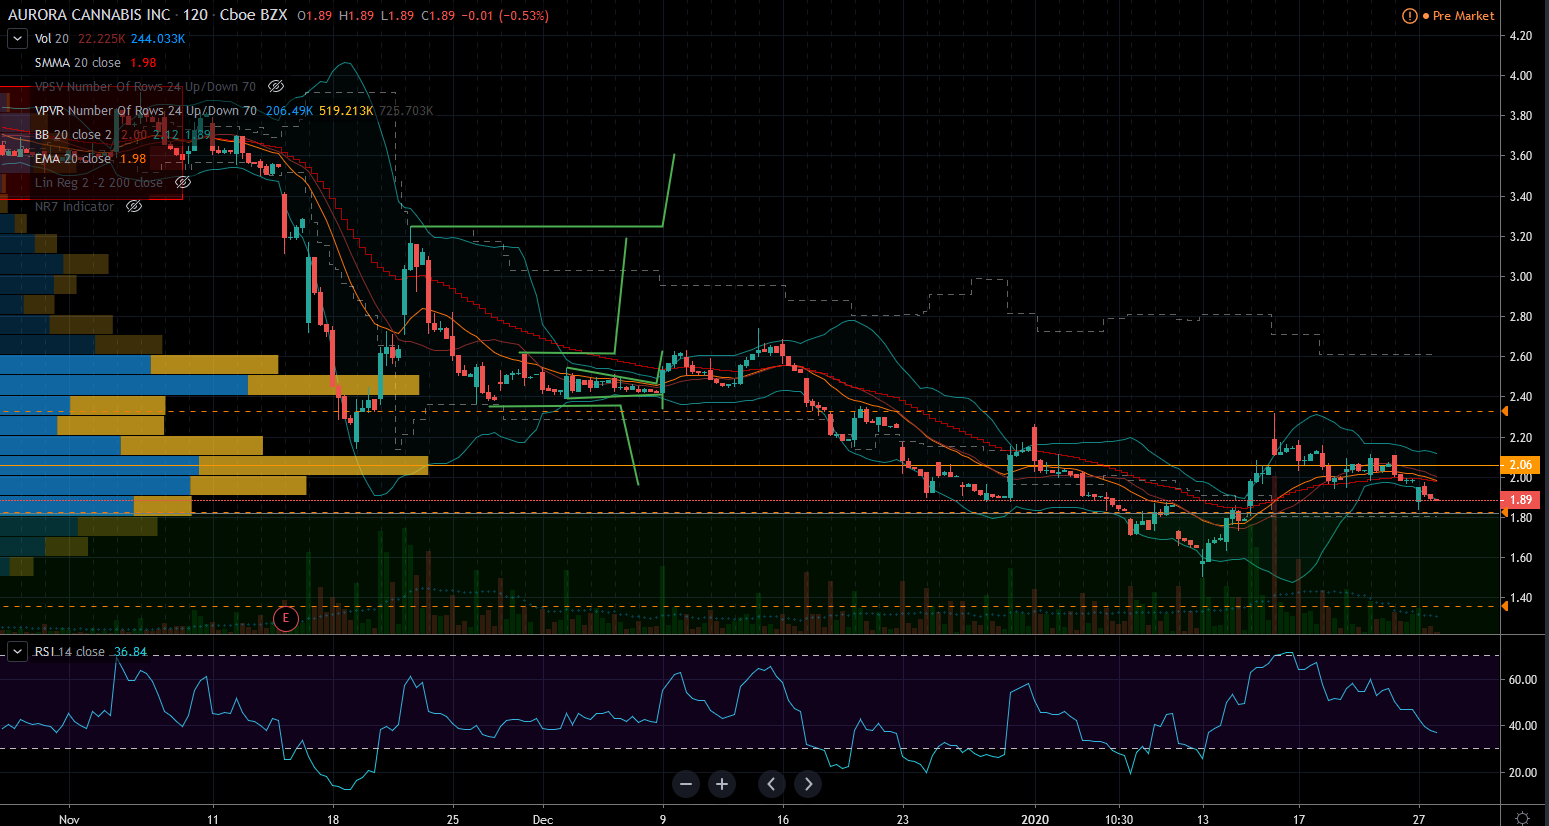Click the Pre Market session label

coord(1463,16)
